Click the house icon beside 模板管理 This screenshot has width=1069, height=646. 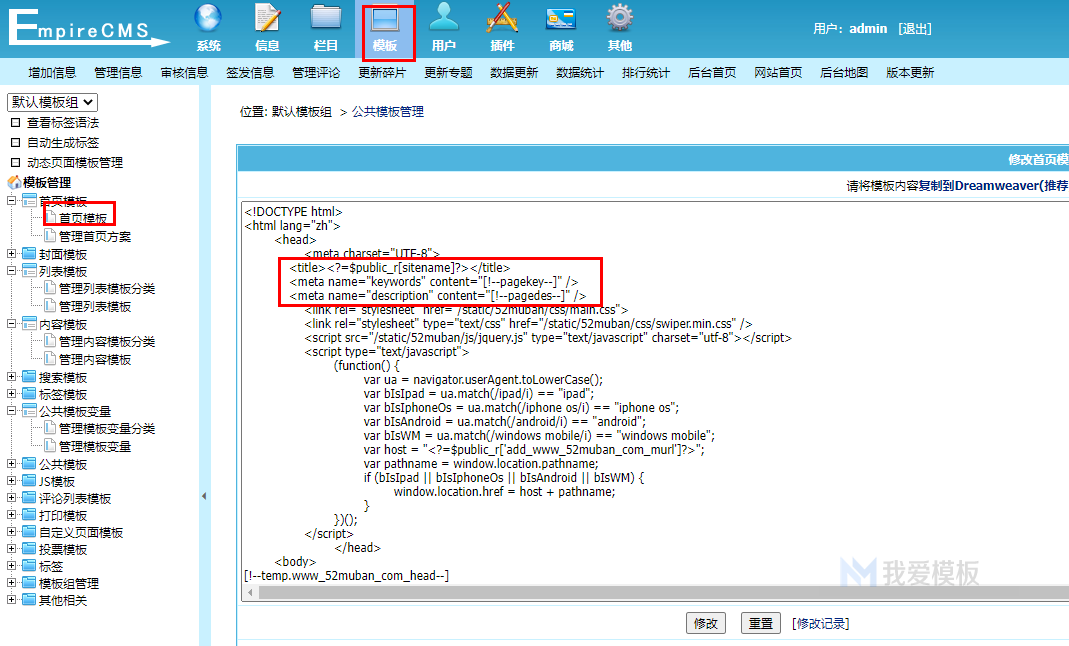click(x=14, y=183)
